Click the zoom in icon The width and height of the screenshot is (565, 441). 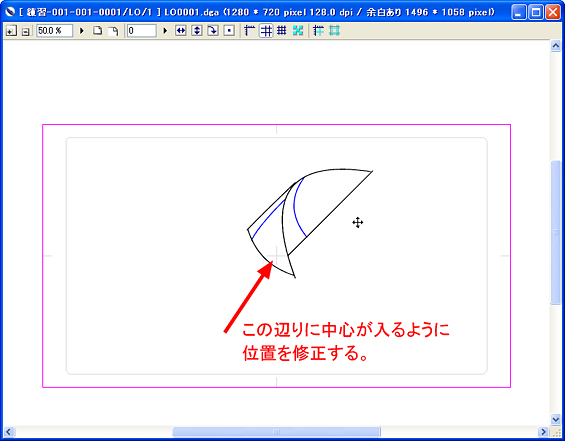click(11, 31)
